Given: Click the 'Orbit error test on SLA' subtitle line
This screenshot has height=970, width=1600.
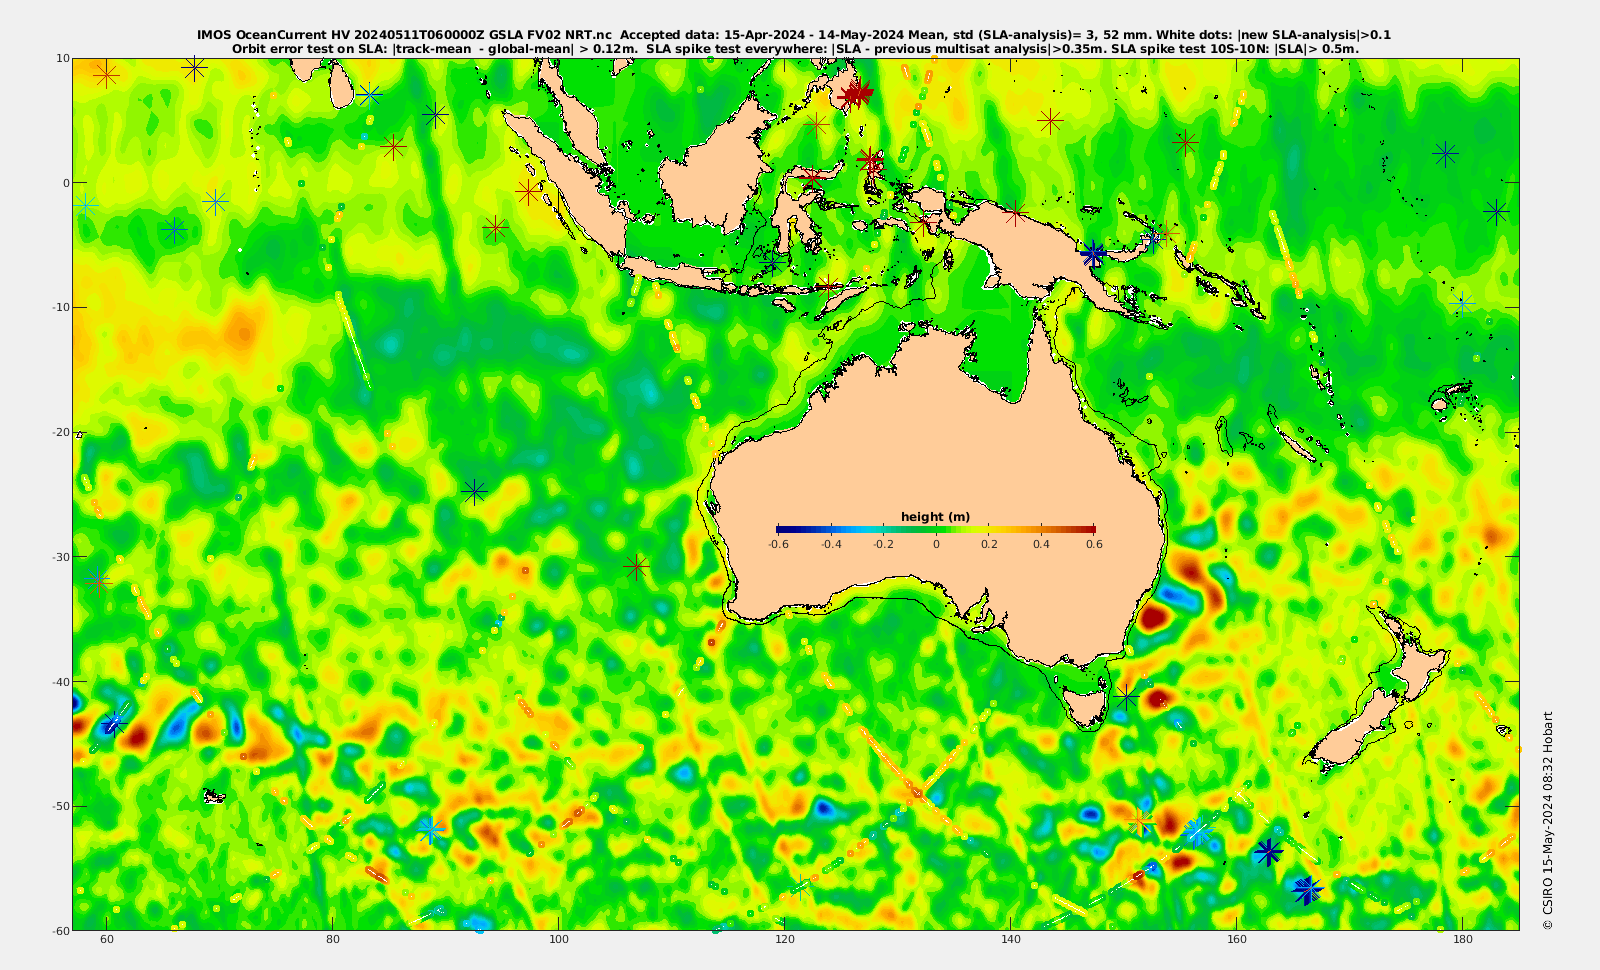Looking at the screenshot, I should [795, 48].
